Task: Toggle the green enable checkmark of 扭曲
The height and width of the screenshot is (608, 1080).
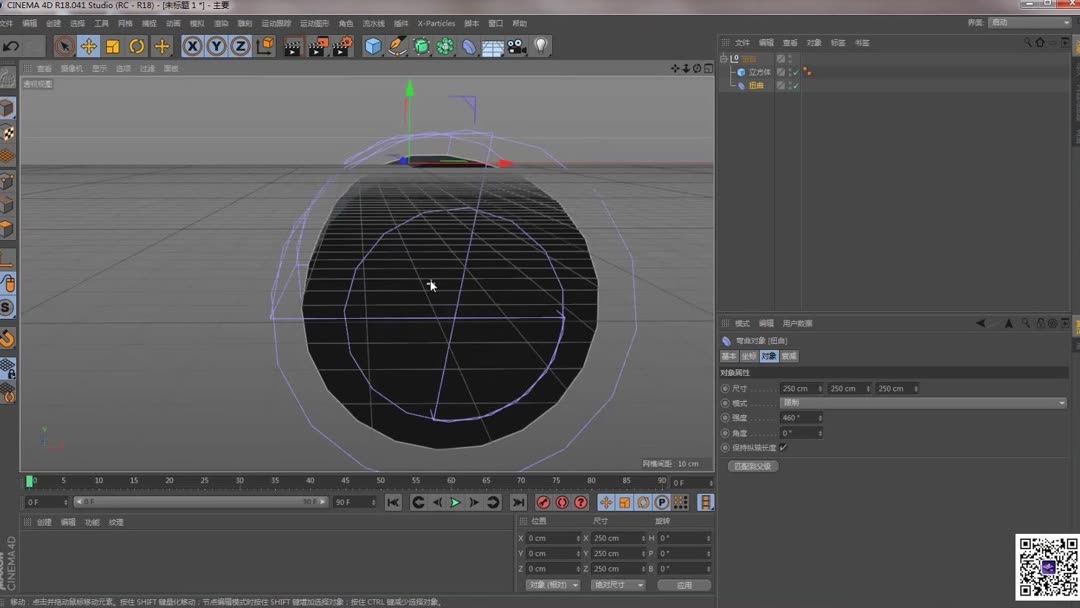Action: pos(795,85)
